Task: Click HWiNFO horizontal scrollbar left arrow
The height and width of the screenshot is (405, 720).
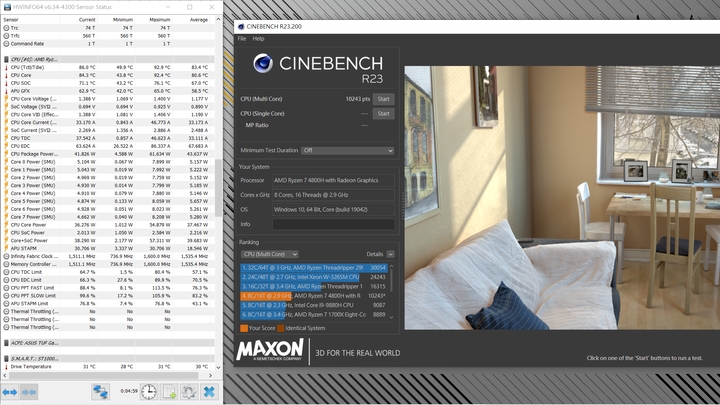Action: 5,375
